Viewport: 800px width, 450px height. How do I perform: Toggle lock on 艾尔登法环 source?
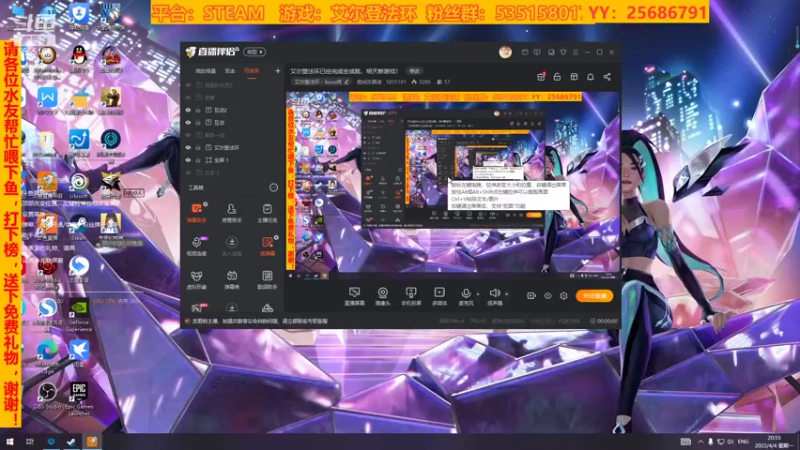coord(198,147)
